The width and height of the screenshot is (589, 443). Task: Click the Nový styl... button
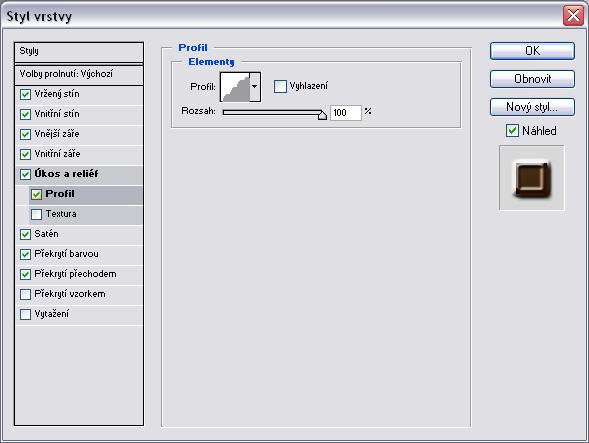click(x=532, y=107)
